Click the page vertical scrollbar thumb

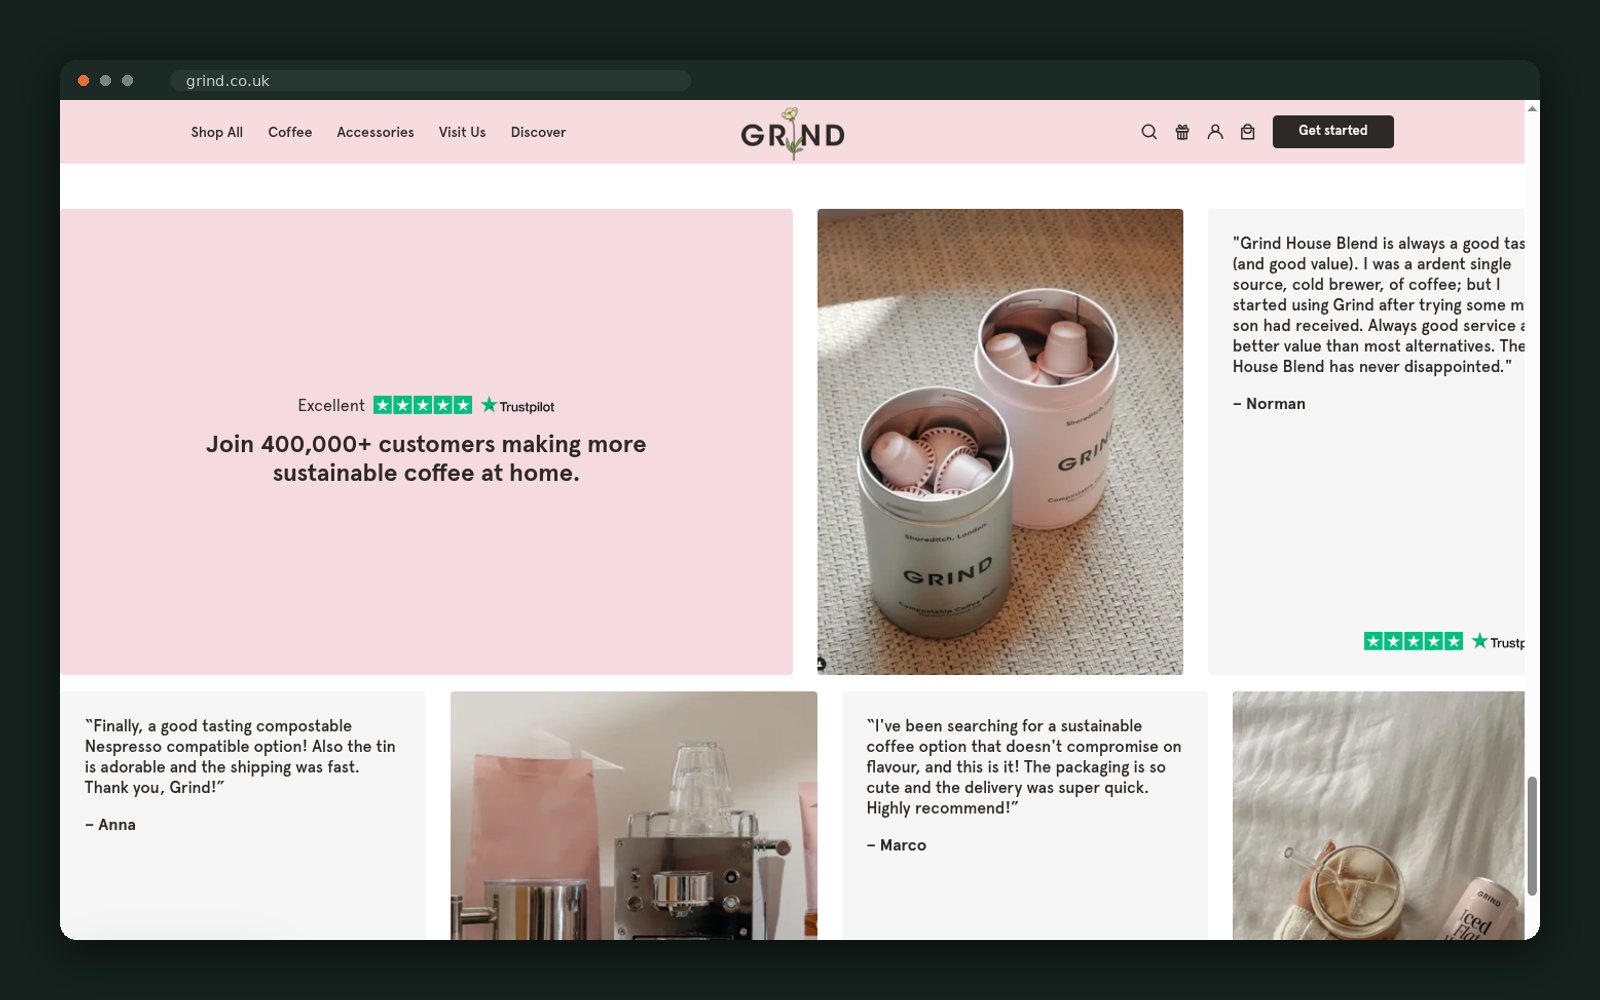1532,836
